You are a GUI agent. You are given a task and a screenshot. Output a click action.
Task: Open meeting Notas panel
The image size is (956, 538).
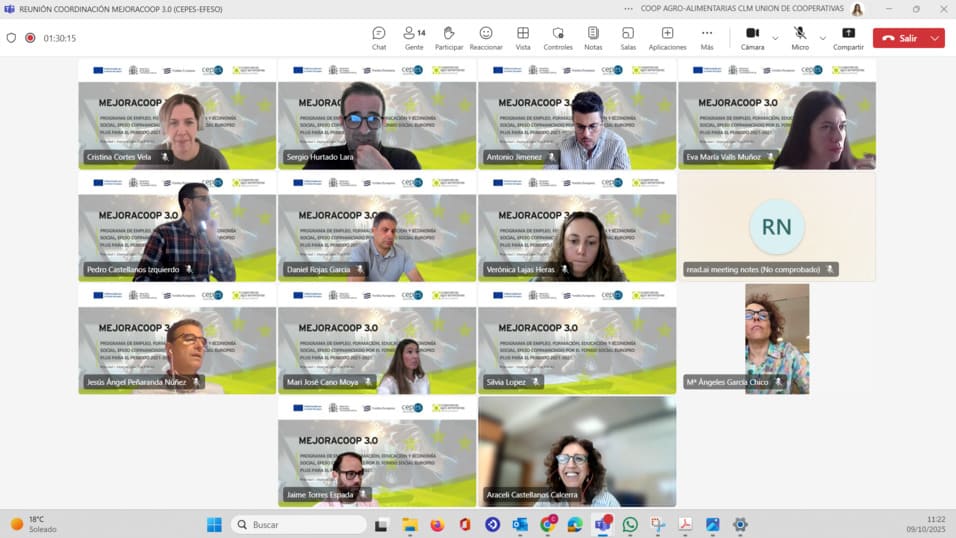(x=593, y=37)
